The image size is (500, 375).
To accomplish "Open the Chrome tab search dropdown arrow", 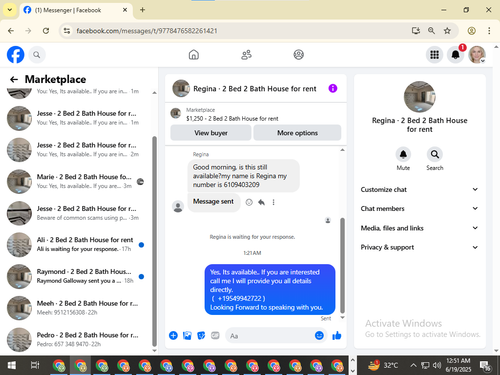I will tap(10, 10).
